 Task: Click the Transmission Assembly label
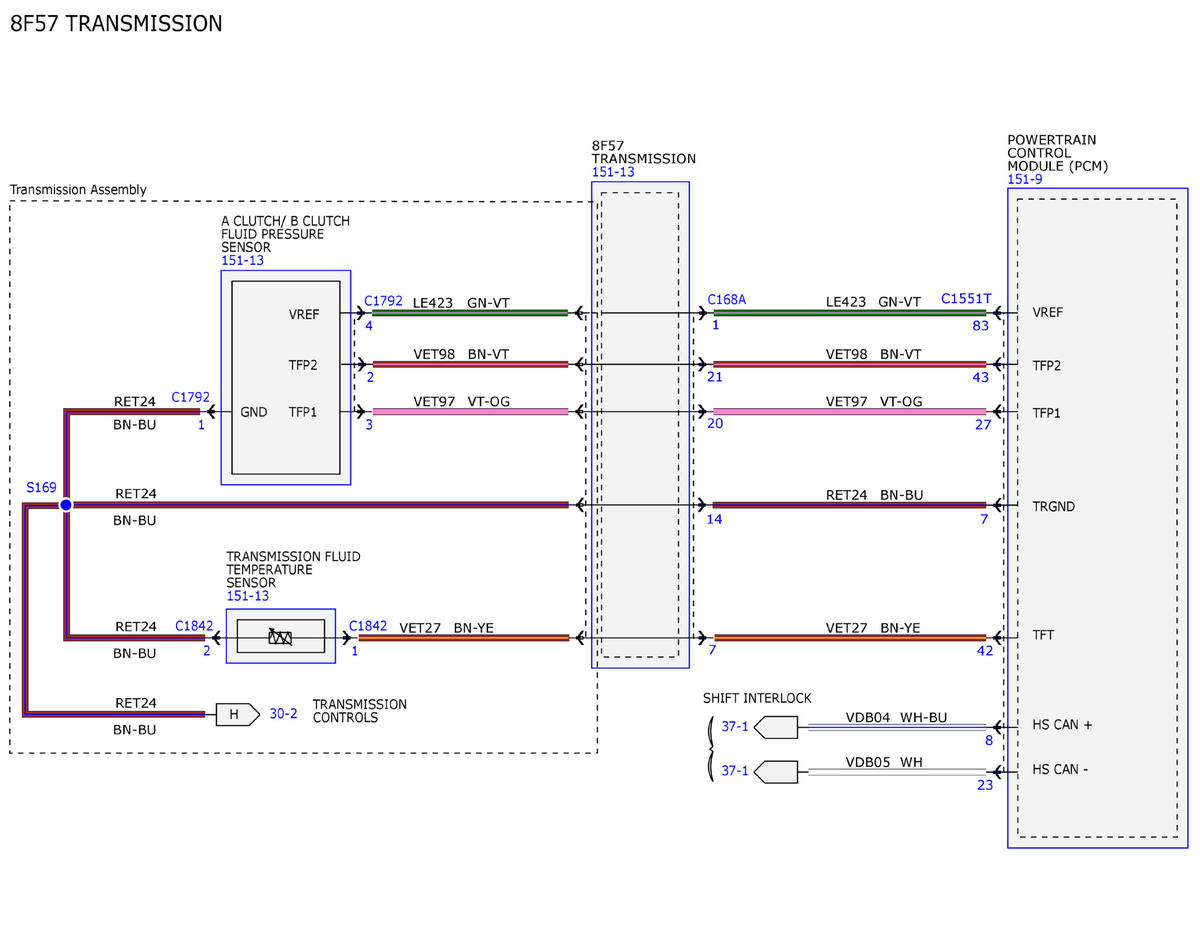tap(78, 190)
